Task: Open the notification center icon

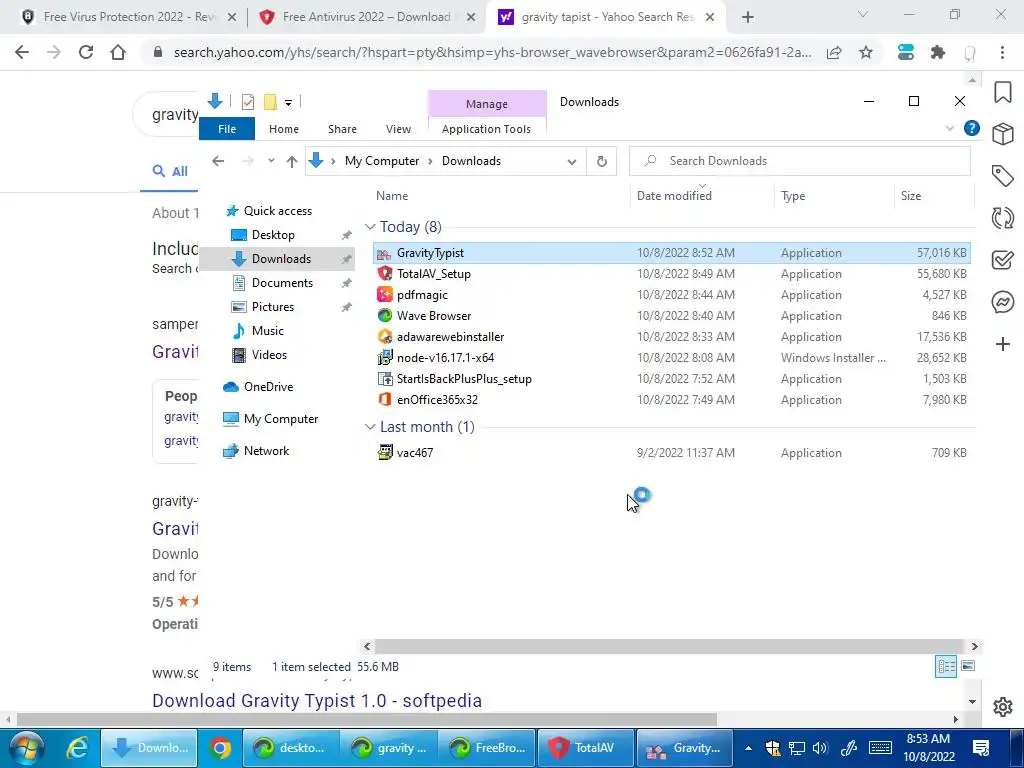Action: coord(981,748)
